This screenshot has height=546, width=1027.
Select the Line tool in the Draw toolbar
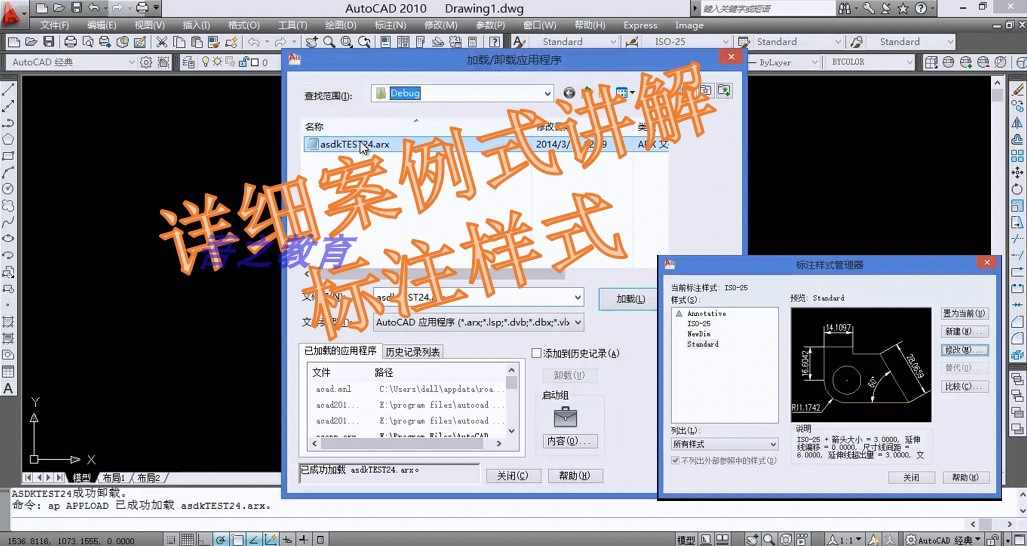click(x=9, y=90)
